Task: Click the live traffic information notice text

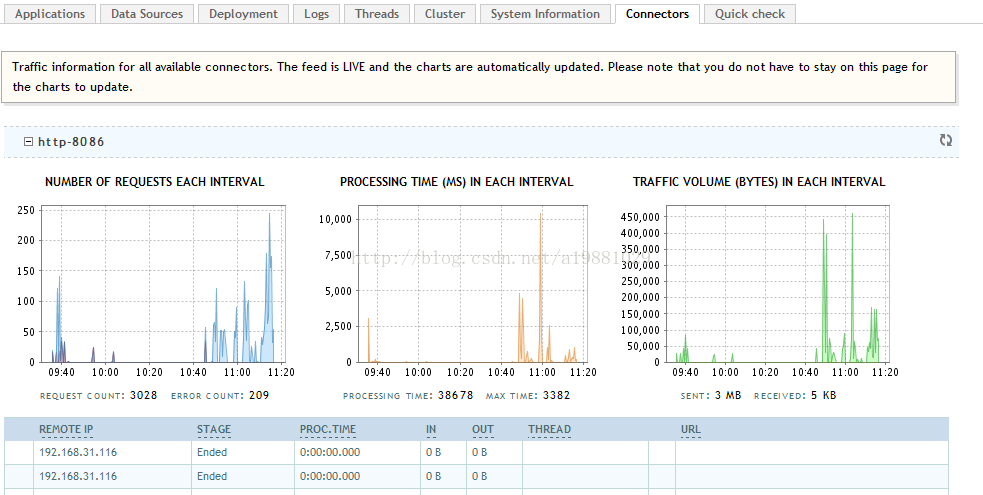Action: pos(470,77)
